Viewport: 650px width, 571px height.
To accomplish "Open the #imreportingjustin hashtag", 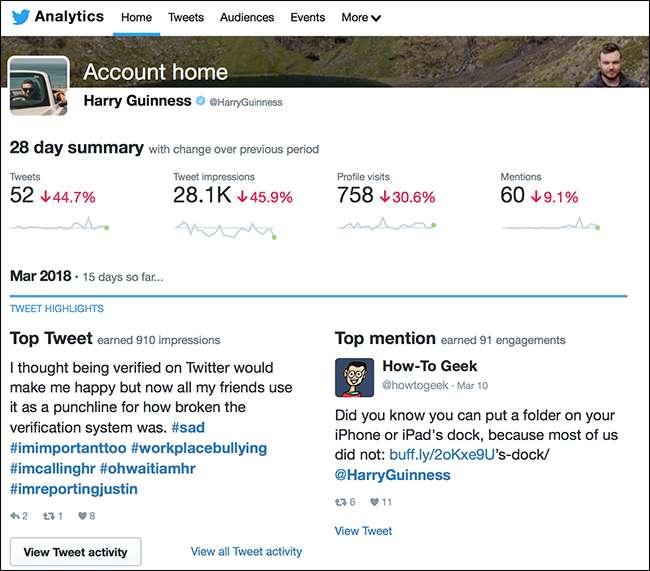I will tap(74, 489).
